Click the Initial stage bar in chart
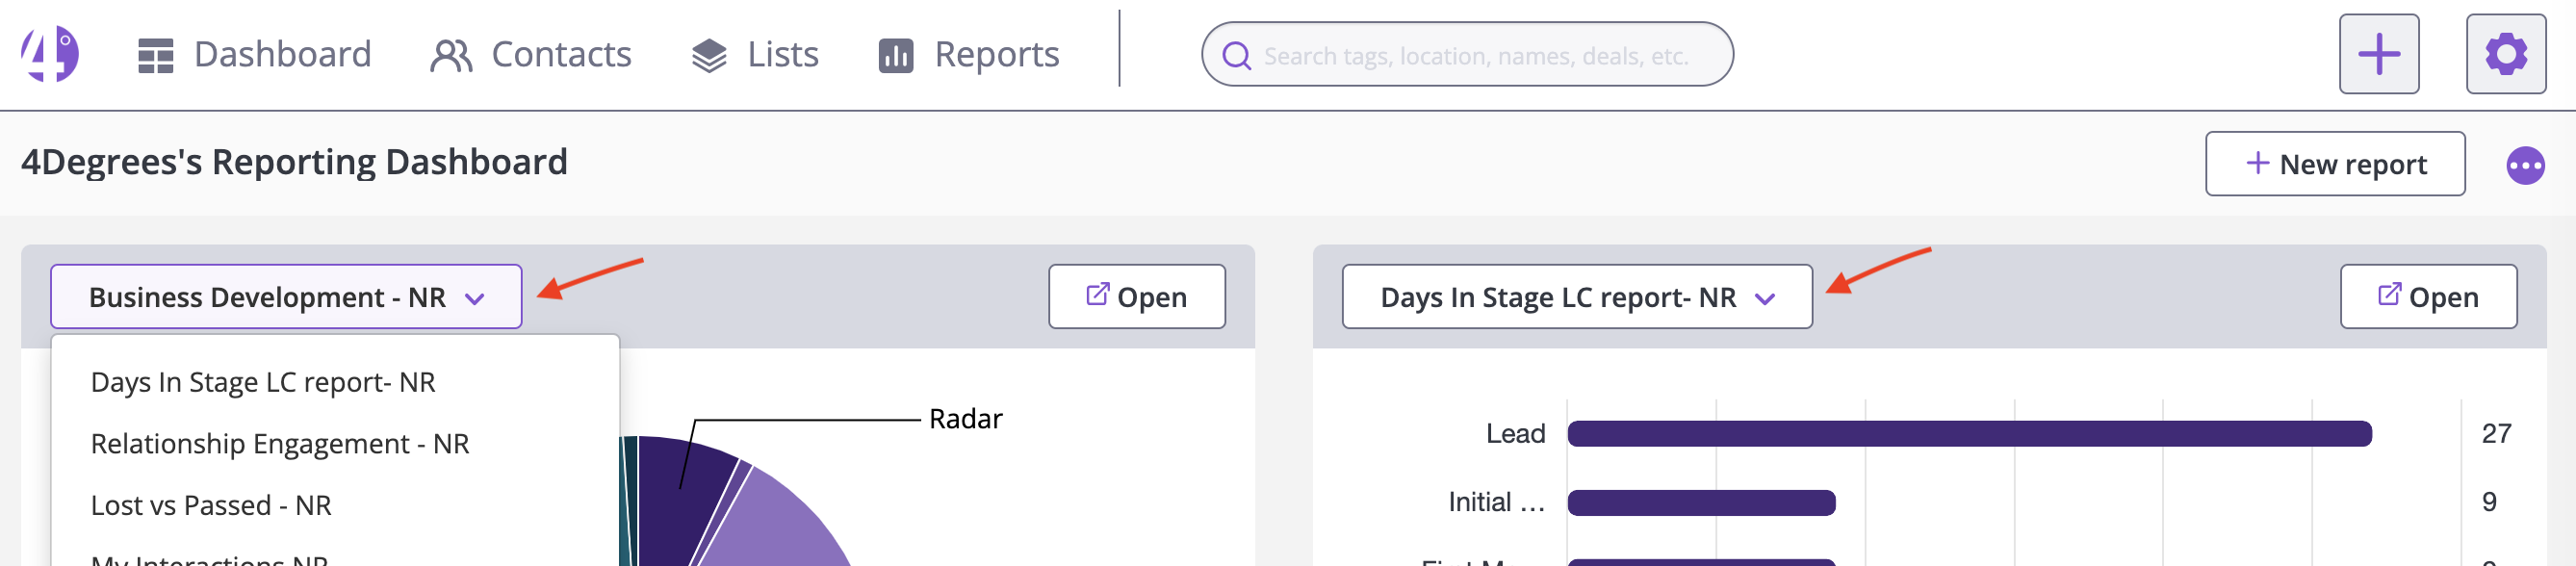The width and height of the screenshot is (2576, 566). [x=1701, y=503]
